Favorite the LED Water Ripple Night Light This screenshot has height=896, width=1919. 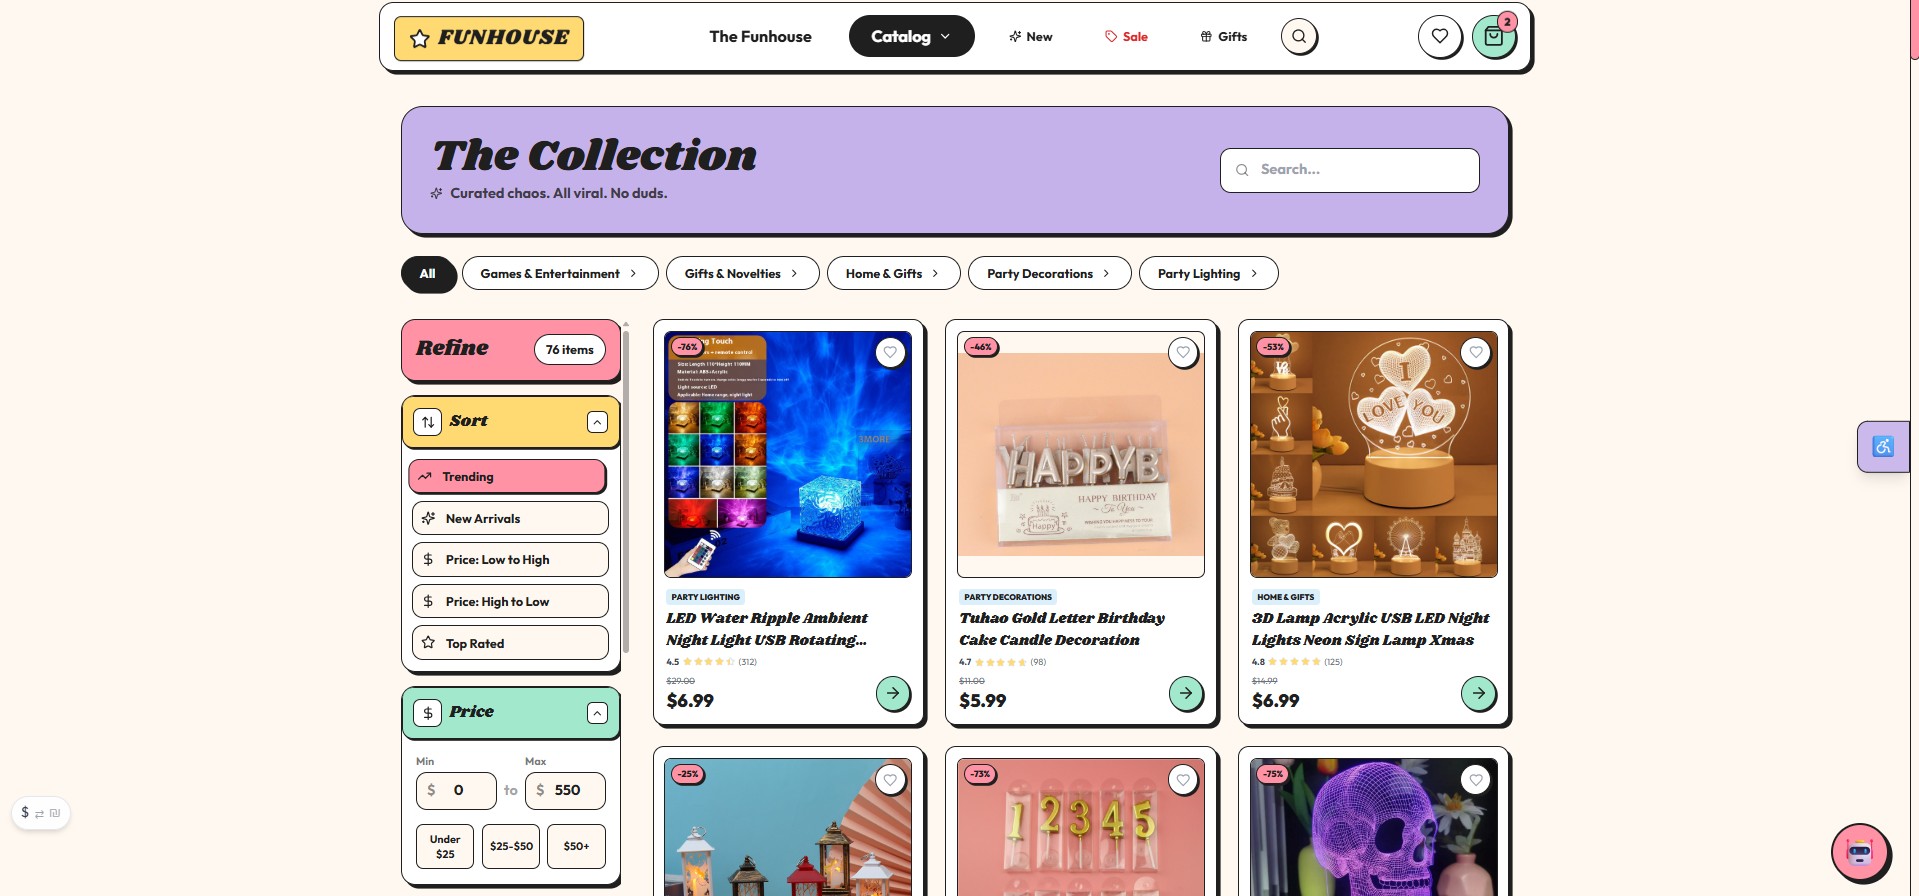tap(890, 352)
